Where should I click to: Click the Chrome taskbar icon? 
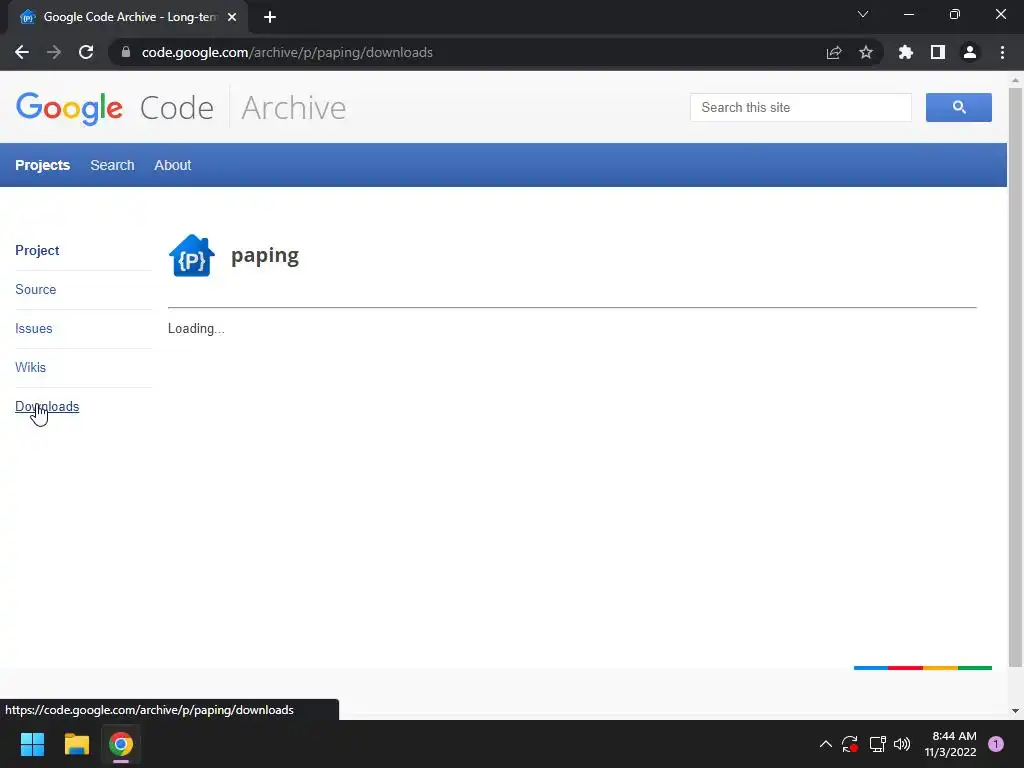click(x=121, y=744)
